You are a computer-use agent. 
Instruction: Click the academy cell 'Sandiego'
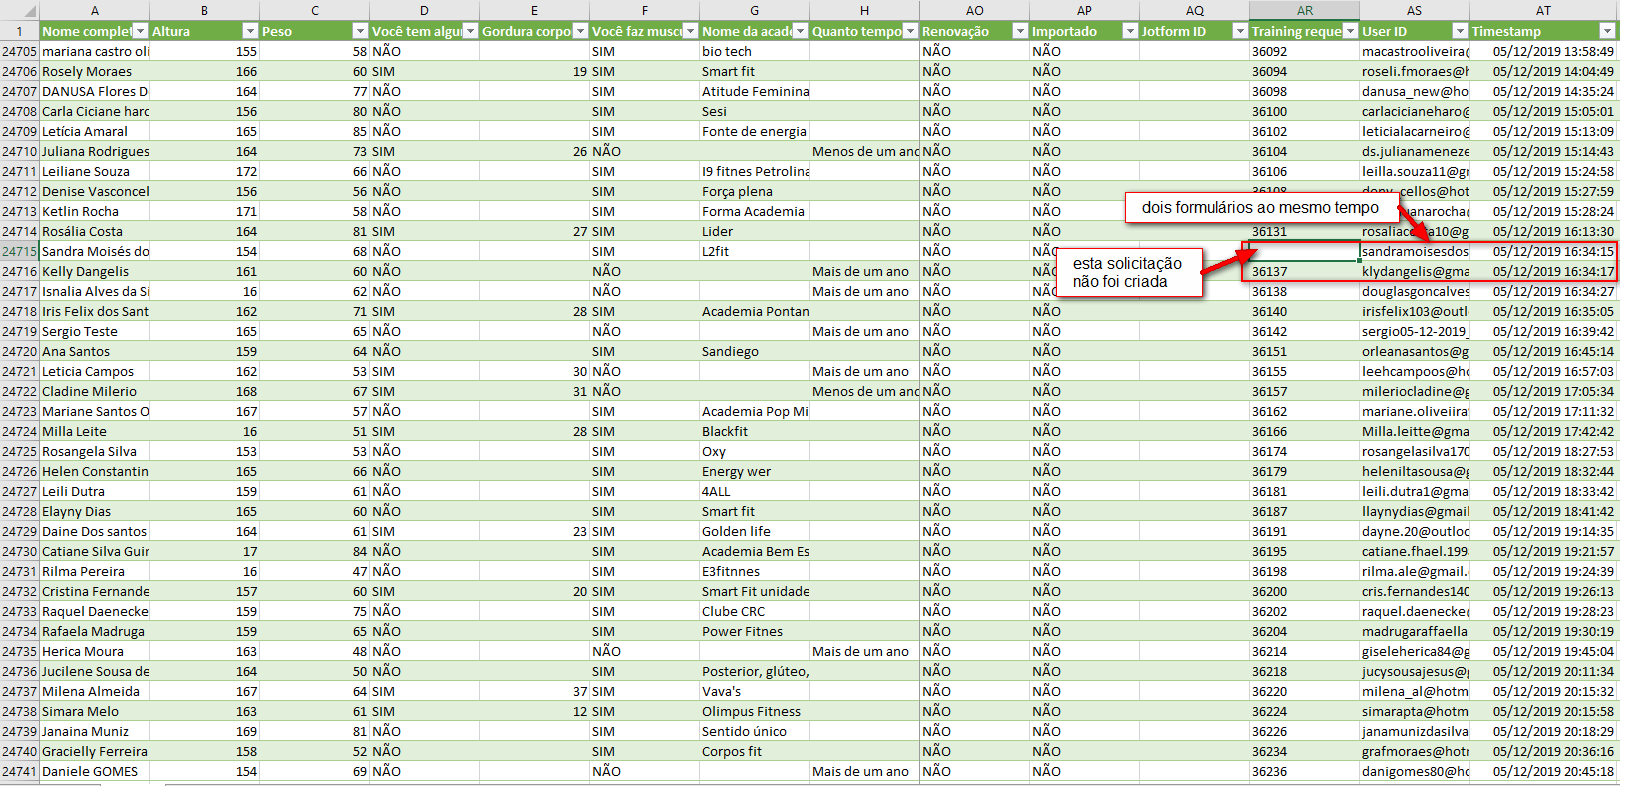(x=755, y=351)
